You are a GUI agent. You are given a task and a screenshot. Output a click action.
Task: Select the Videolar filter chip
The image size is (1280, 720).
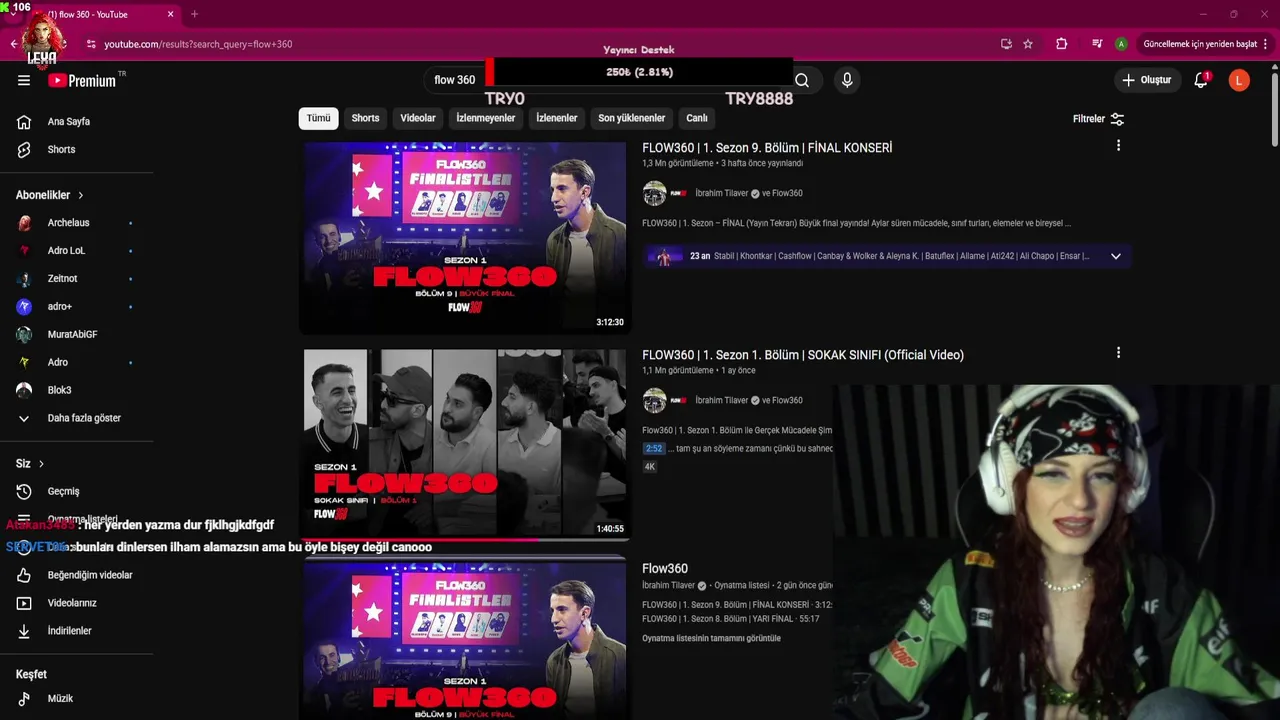(x=418, y=118)
